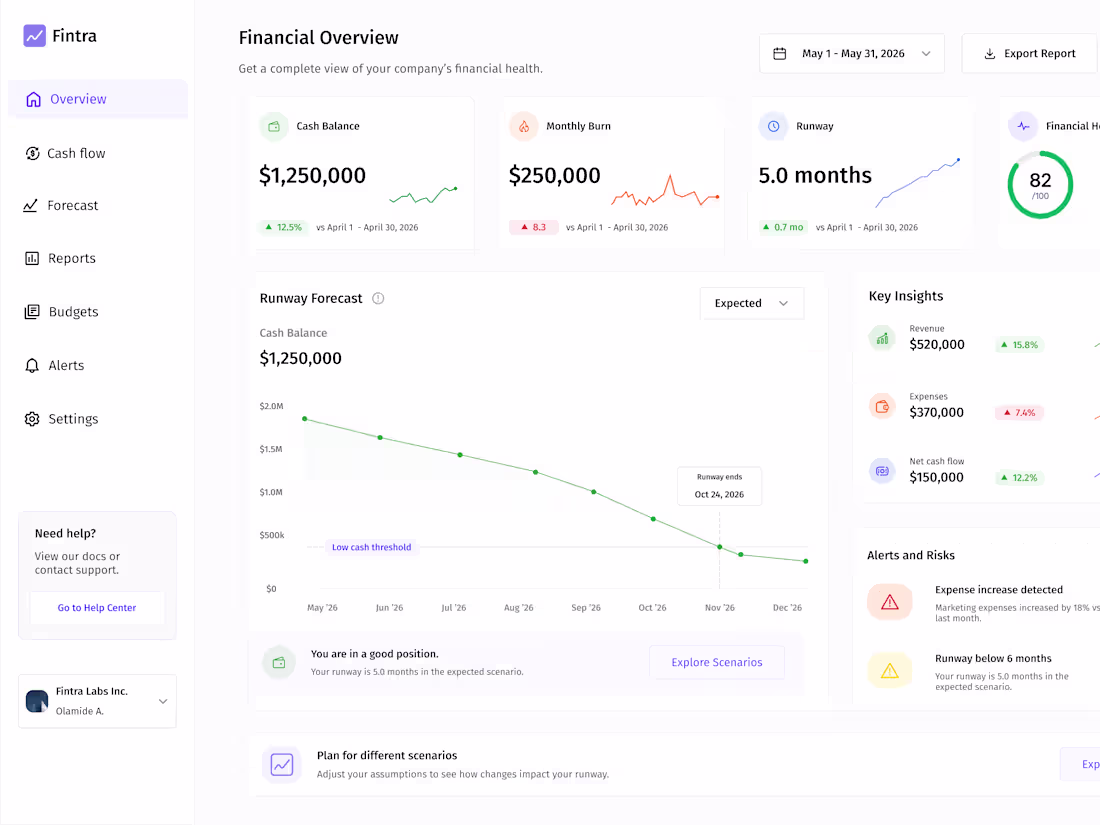Click the scenario planning chart icon
The height and width of the screenshot is (825, 1100).
point(282,764)
